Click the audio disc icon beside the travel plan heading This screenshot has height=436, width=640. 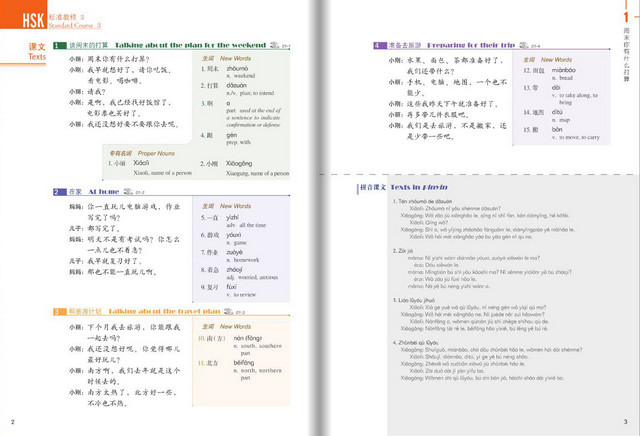point(229,311)
